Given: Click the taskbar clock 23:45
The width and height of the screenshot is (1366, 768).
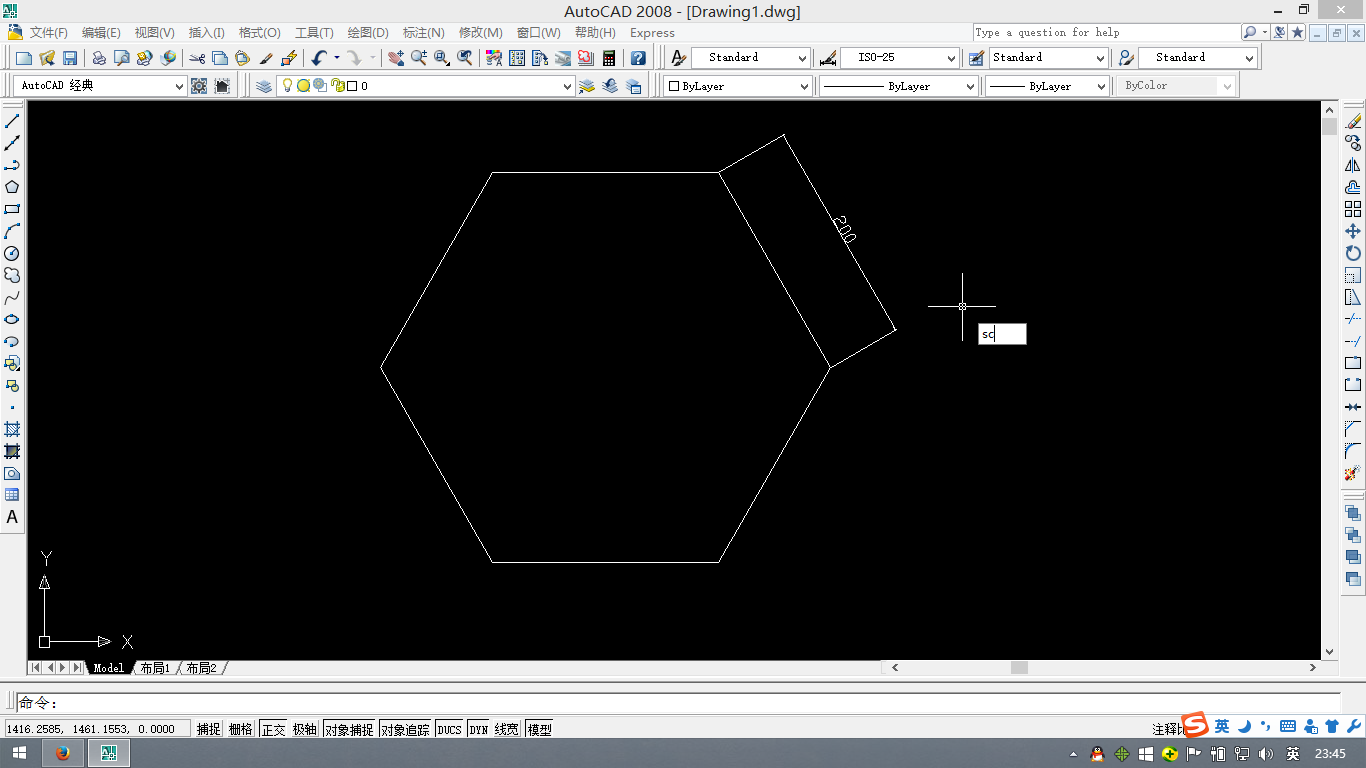Looking at the screenshot, I should [1330, 753].
